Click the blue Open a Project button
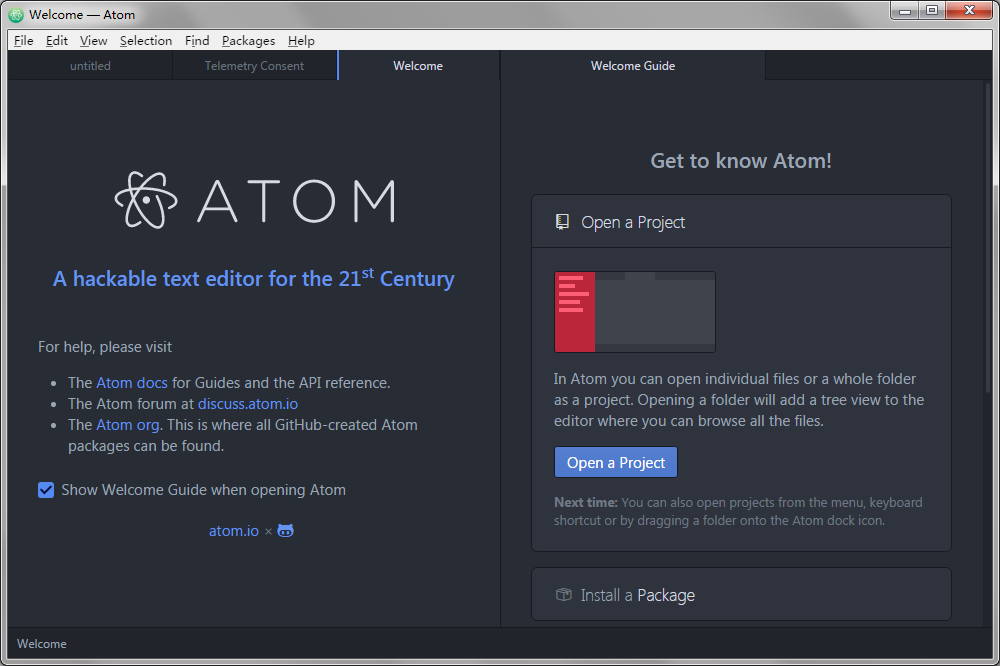The width and height of the screenshot is (1000, 666). [615, 462]
